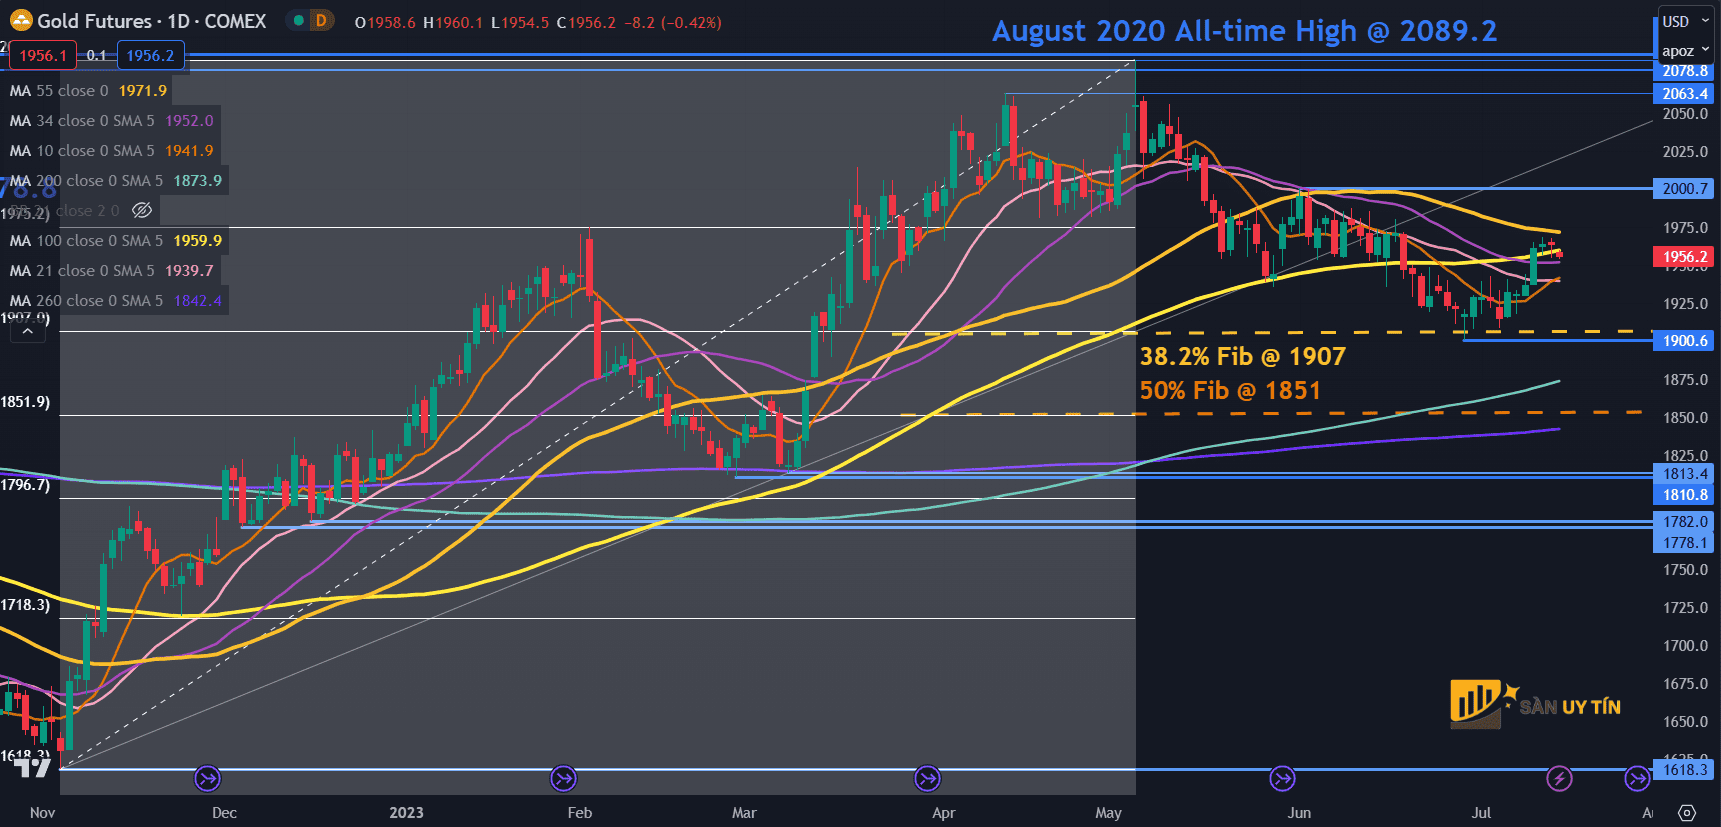Image resolution: width=1721 pixels, height=827 pixels.
Task: Click the 1810.8 price line label
Action: 1685,494
